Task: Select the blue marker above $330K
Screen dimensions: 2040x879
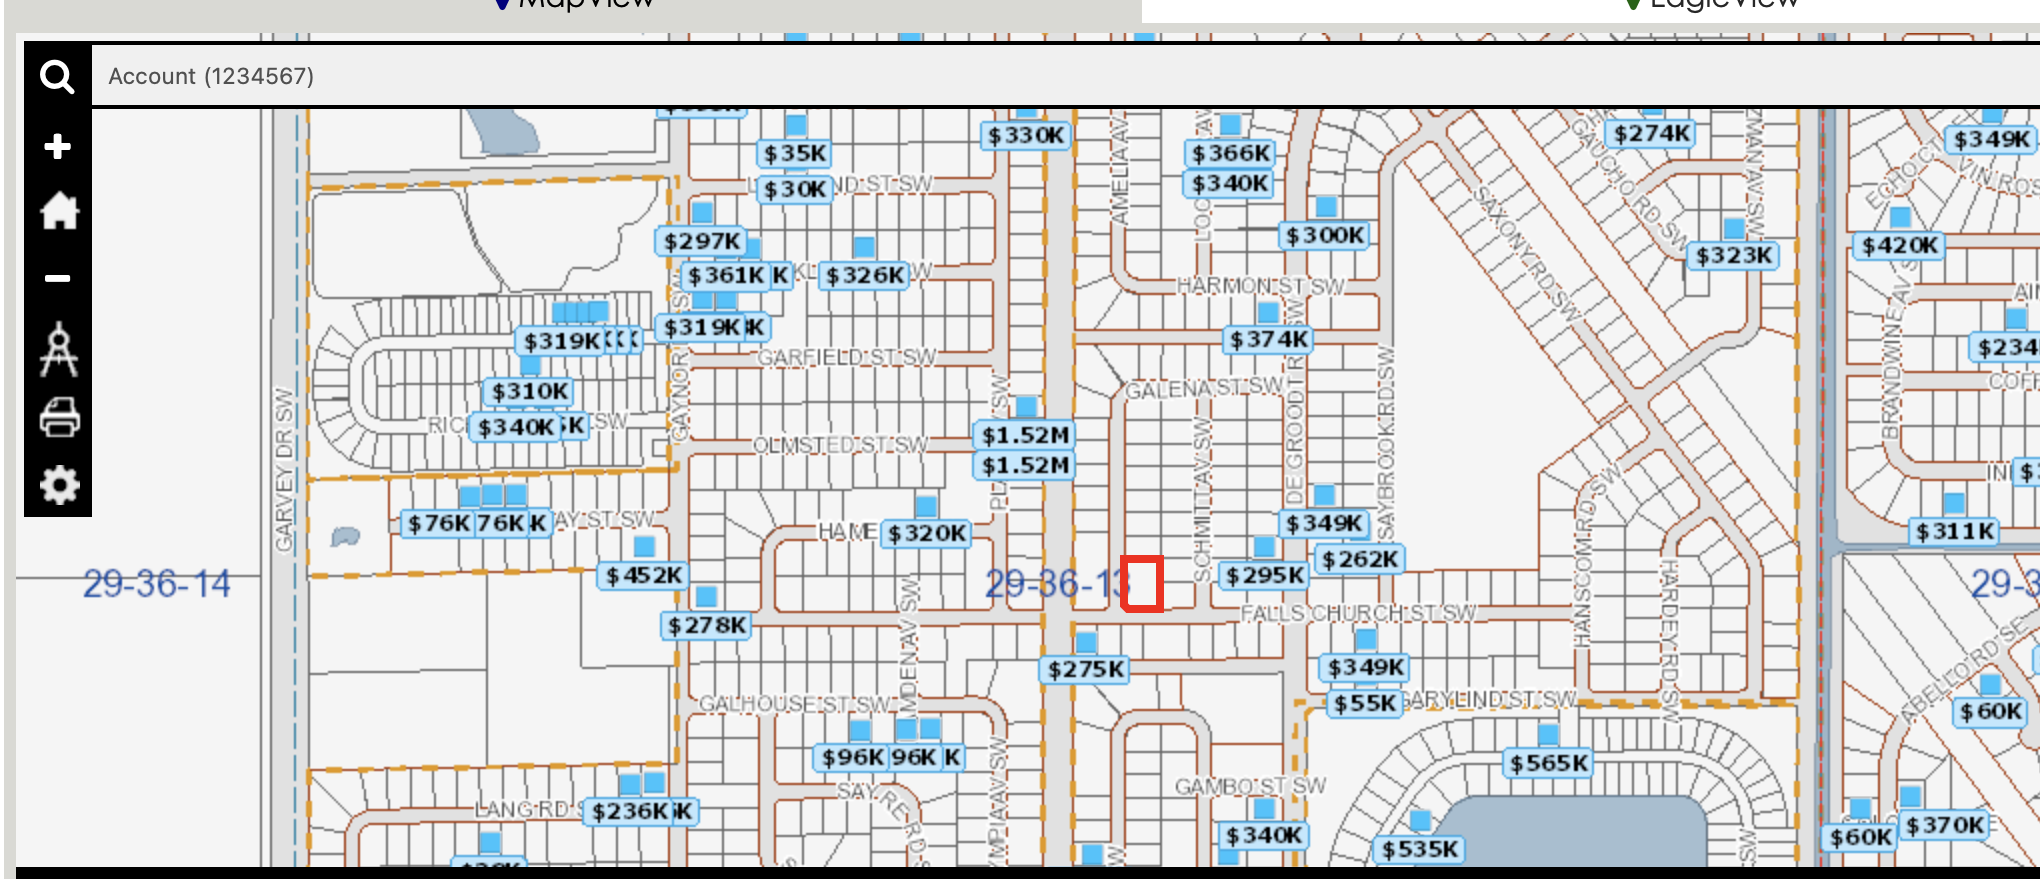Action: (x=1026, y=112)
